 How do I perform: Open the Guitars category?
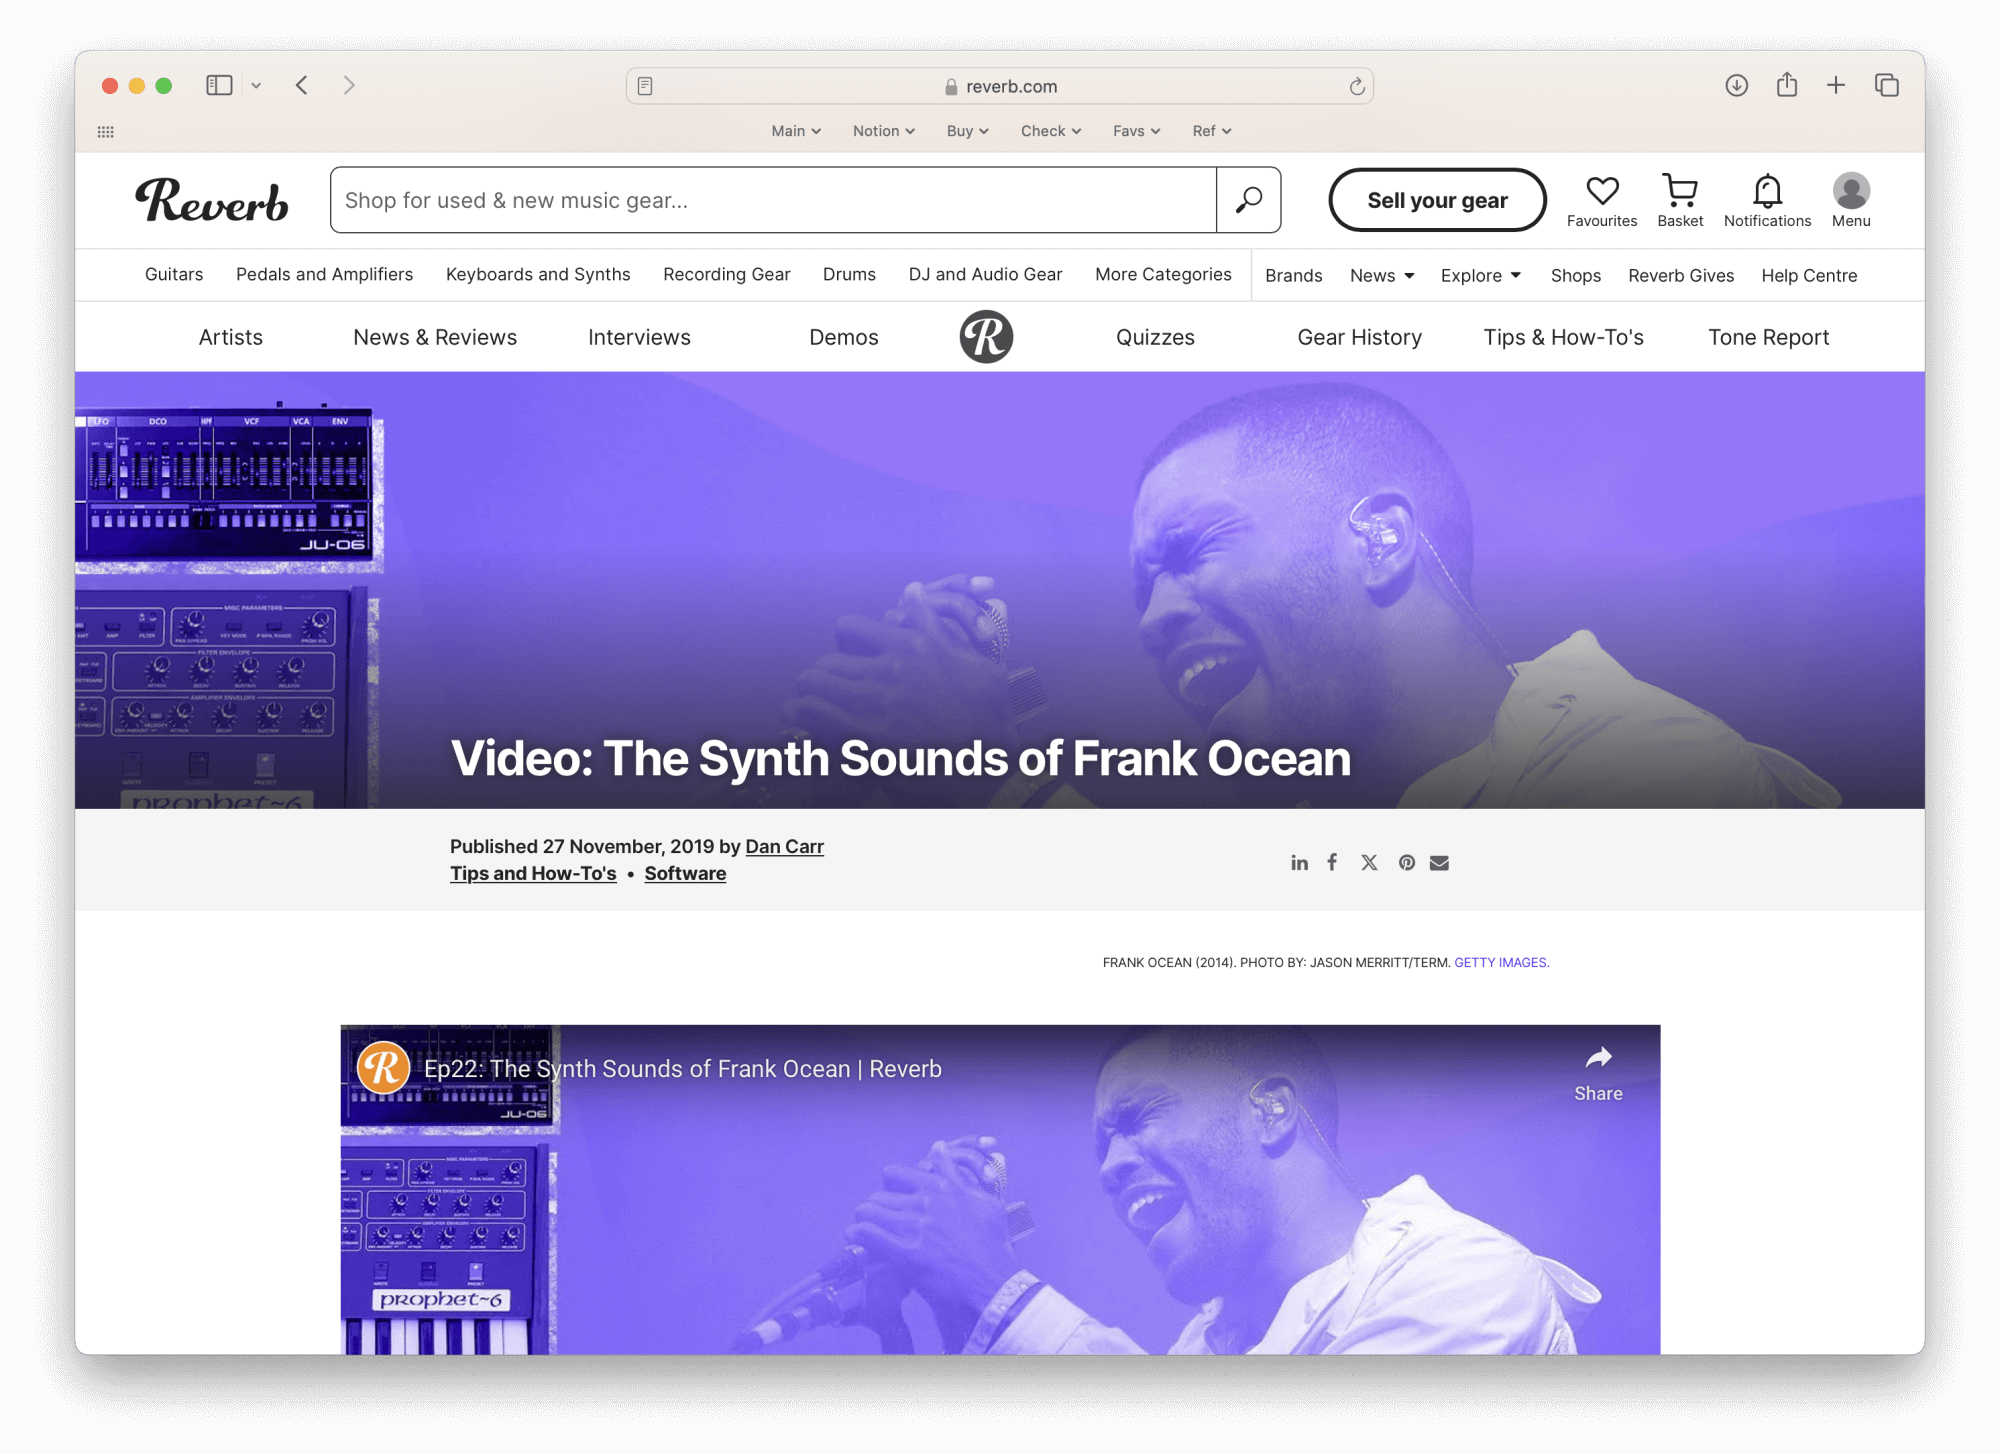[174, 274]
